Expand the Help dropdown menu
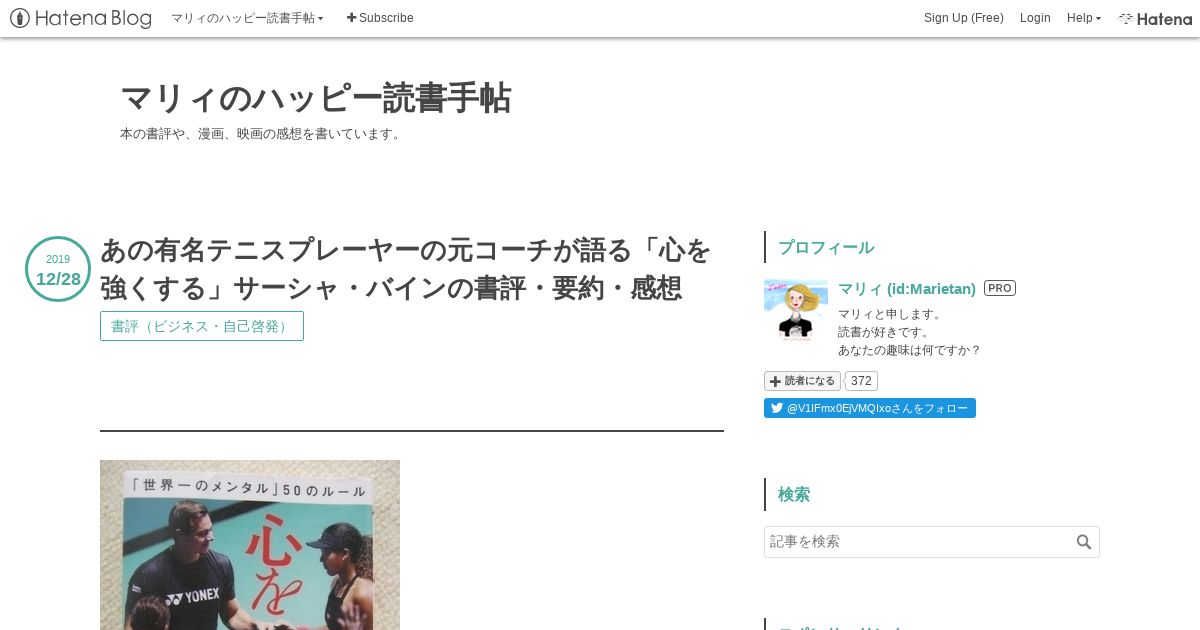 coord(1084,18)
